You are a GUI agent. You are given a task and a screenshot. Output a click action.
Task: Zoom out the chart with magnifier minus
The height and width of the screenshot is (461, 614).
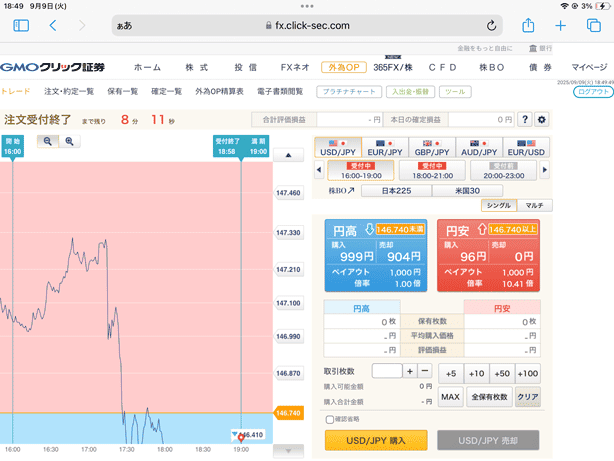[x=48, y=142]
